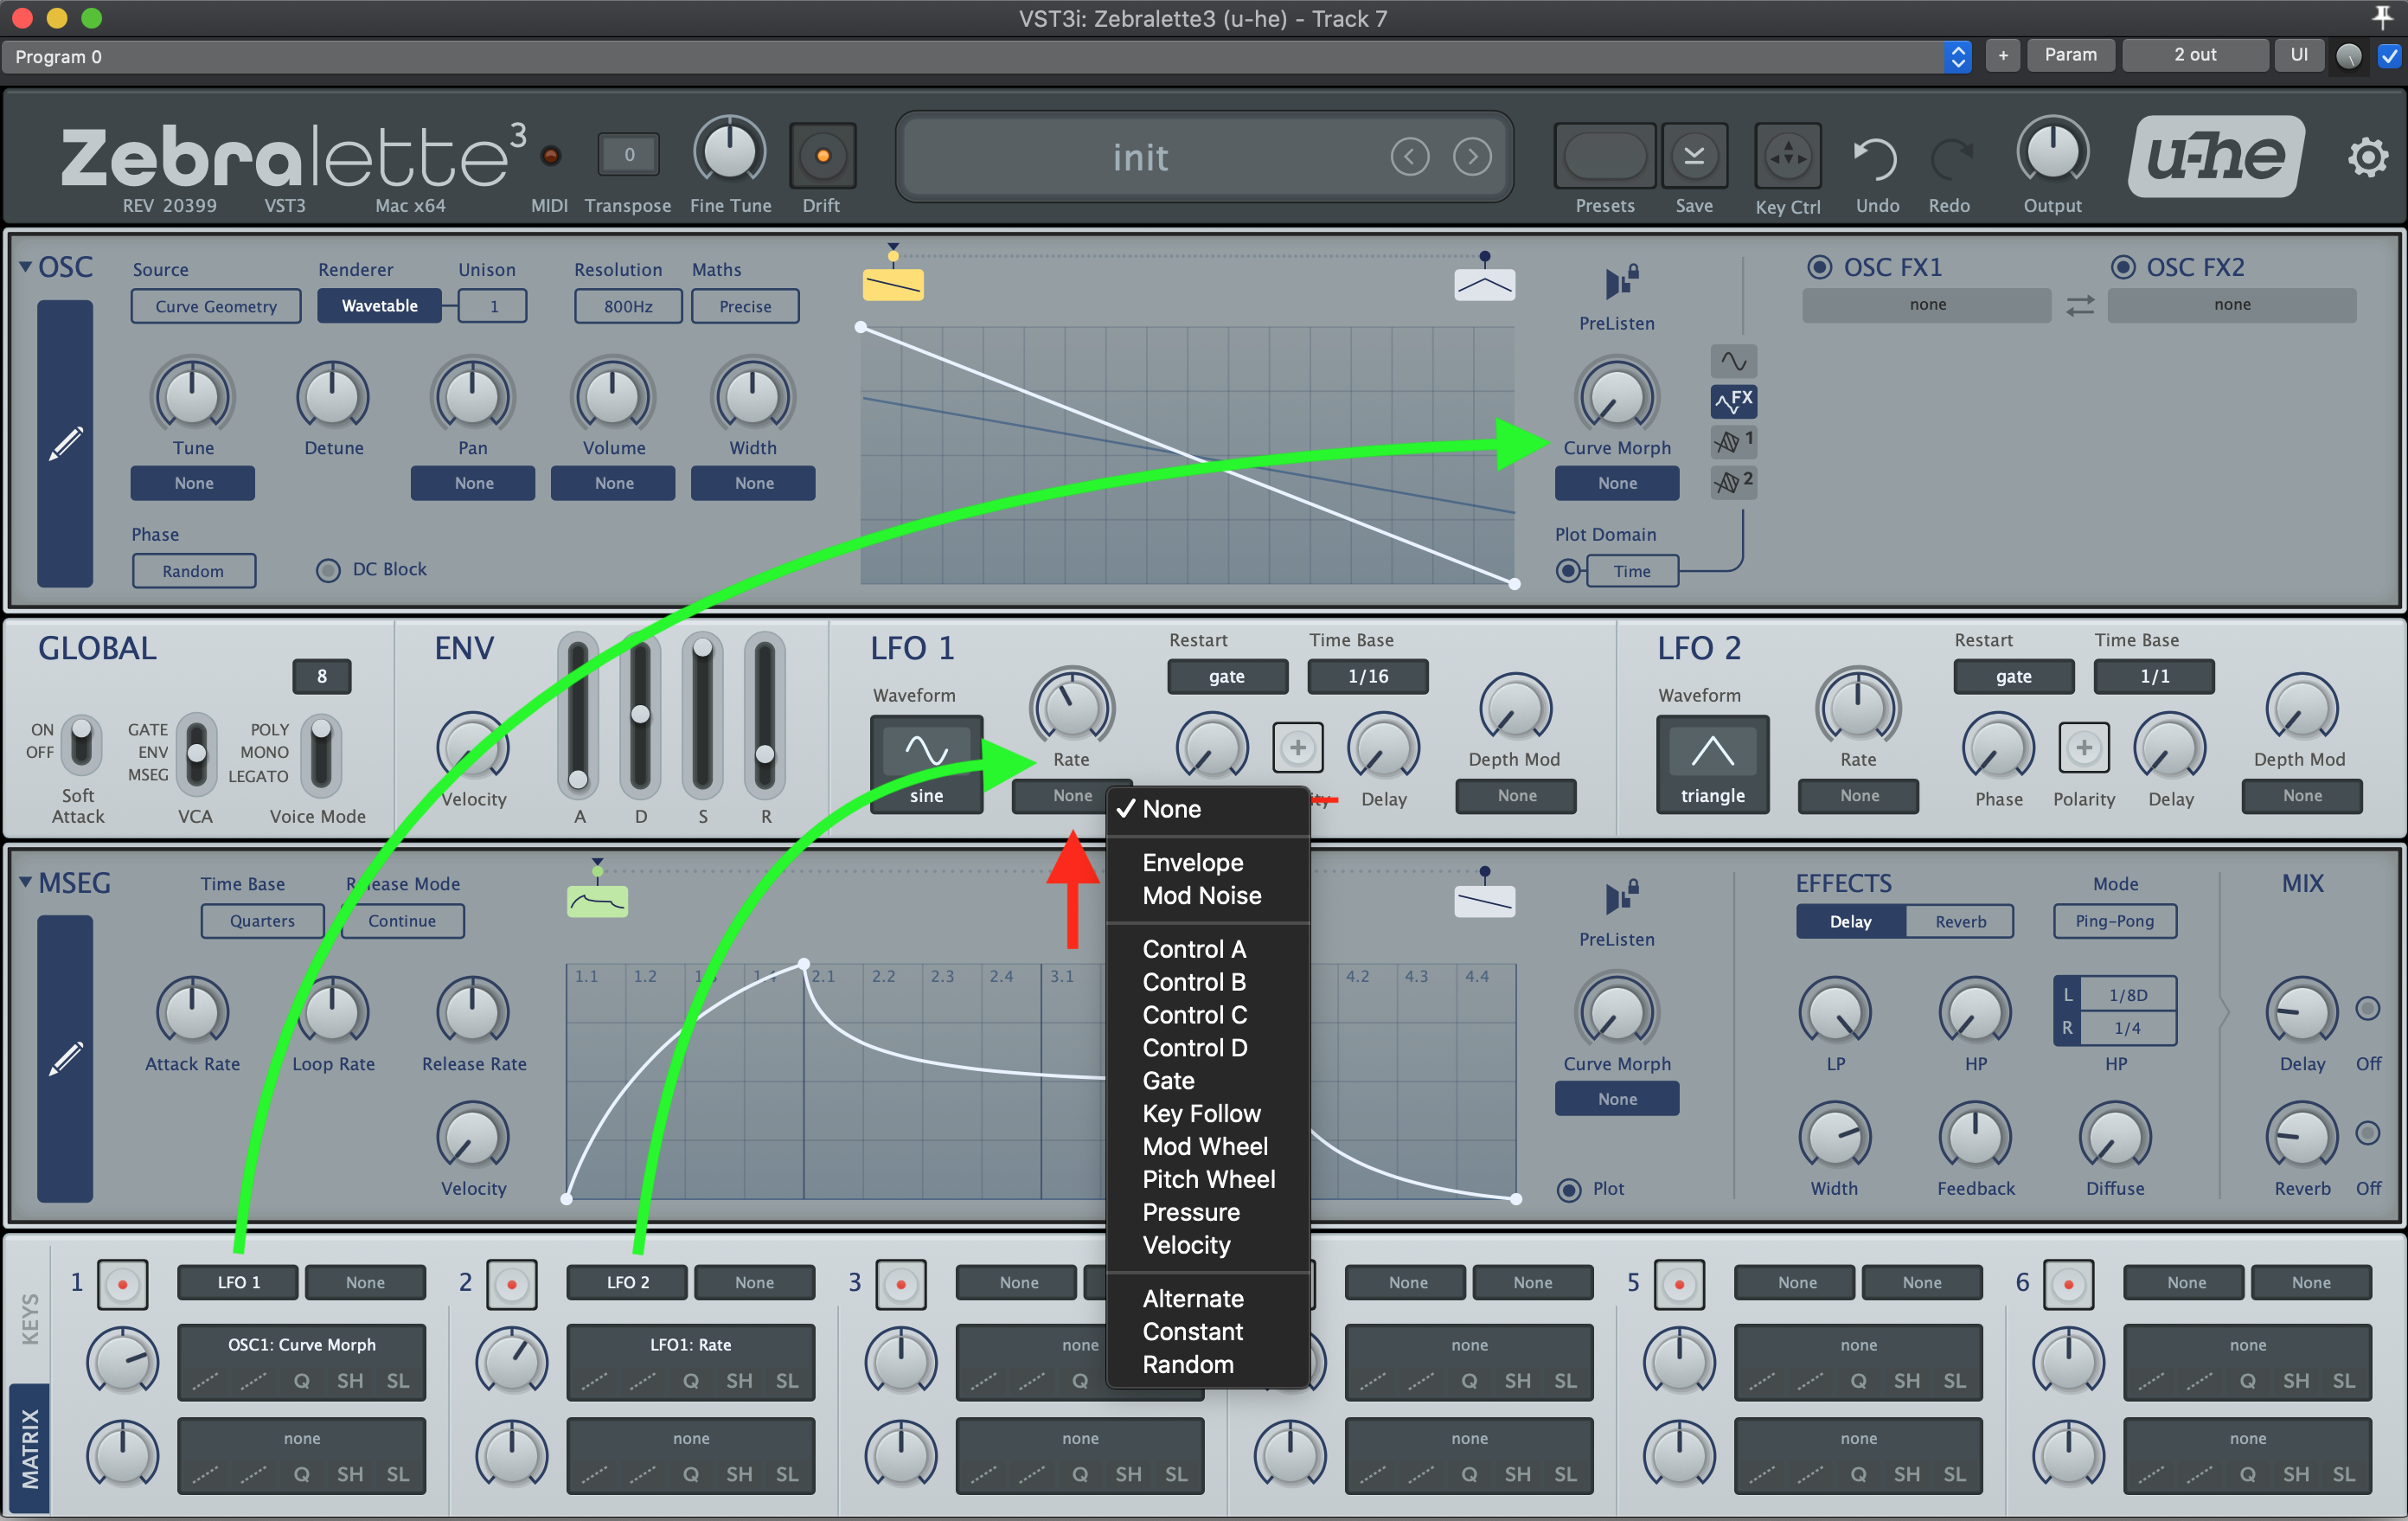This screenshot has width=2408, height=1521.
Task: Choose Mod Wheel from the menu
Action: (x=1204, y=1146)
